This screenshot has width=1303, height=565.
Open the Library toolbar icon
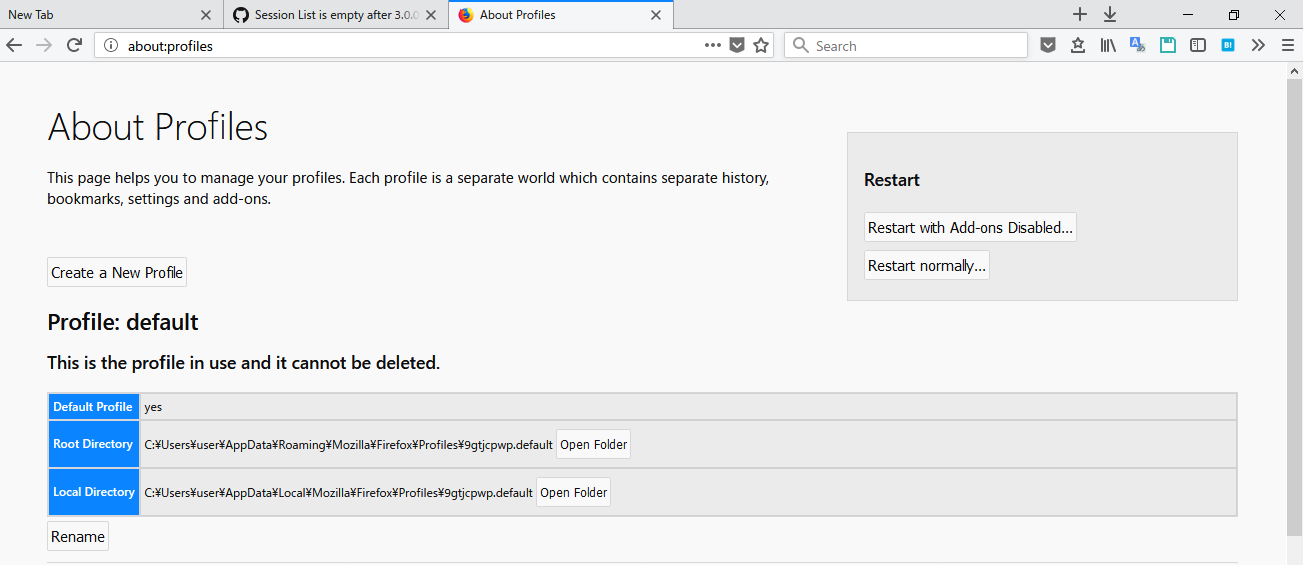[1108, 45]
